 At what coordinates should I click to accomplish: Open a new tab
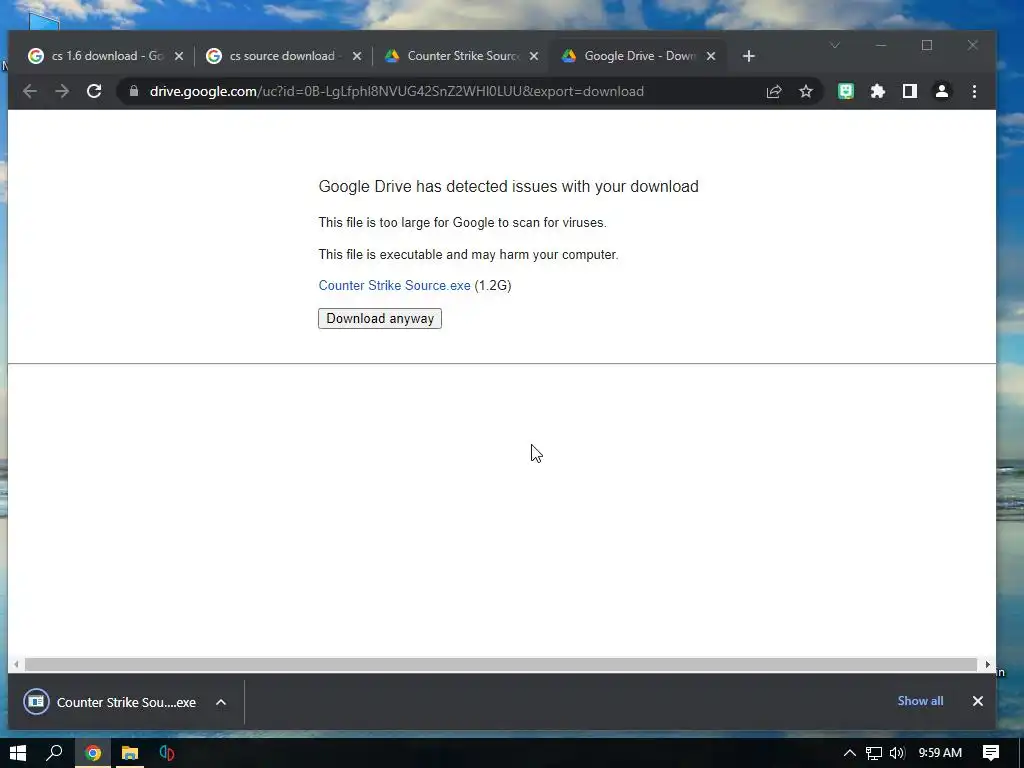(x=749, y=56)
